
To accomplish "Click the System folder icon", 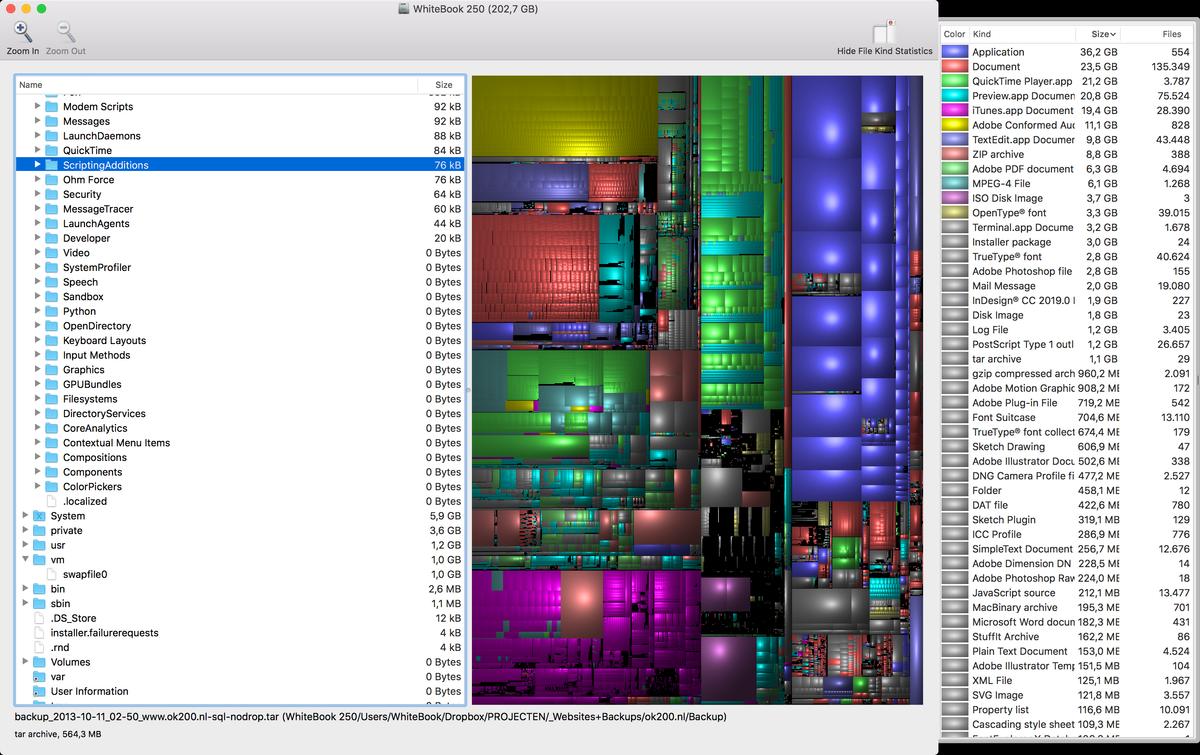I will point(40,516).
